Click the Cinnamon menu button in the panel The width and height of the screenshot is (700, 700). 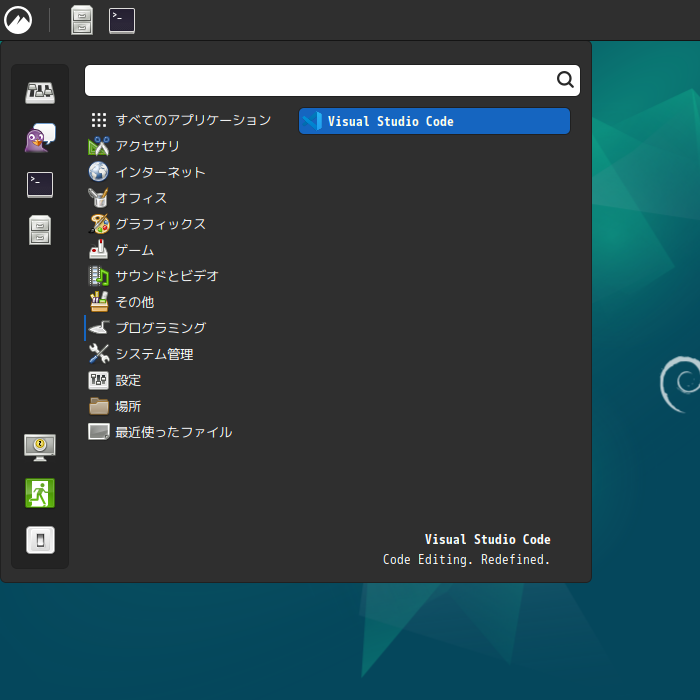tap(18, 20)
